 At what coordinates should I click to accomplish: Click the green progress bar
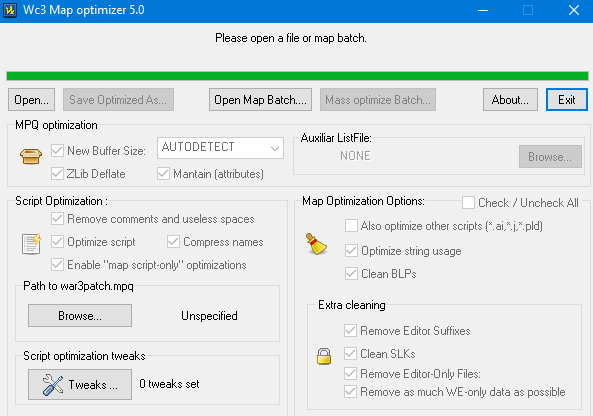pos(297,76)
